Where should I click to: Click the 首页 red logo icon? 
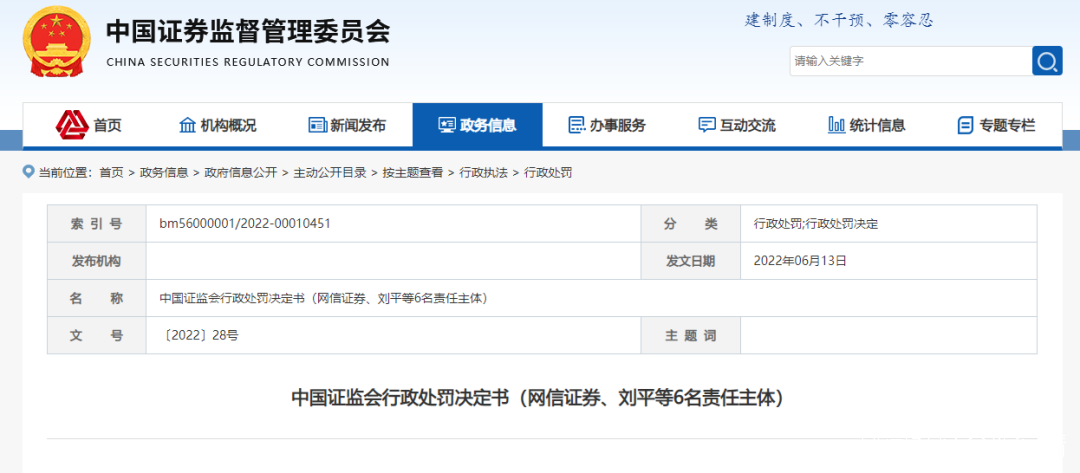pos(72,125)
